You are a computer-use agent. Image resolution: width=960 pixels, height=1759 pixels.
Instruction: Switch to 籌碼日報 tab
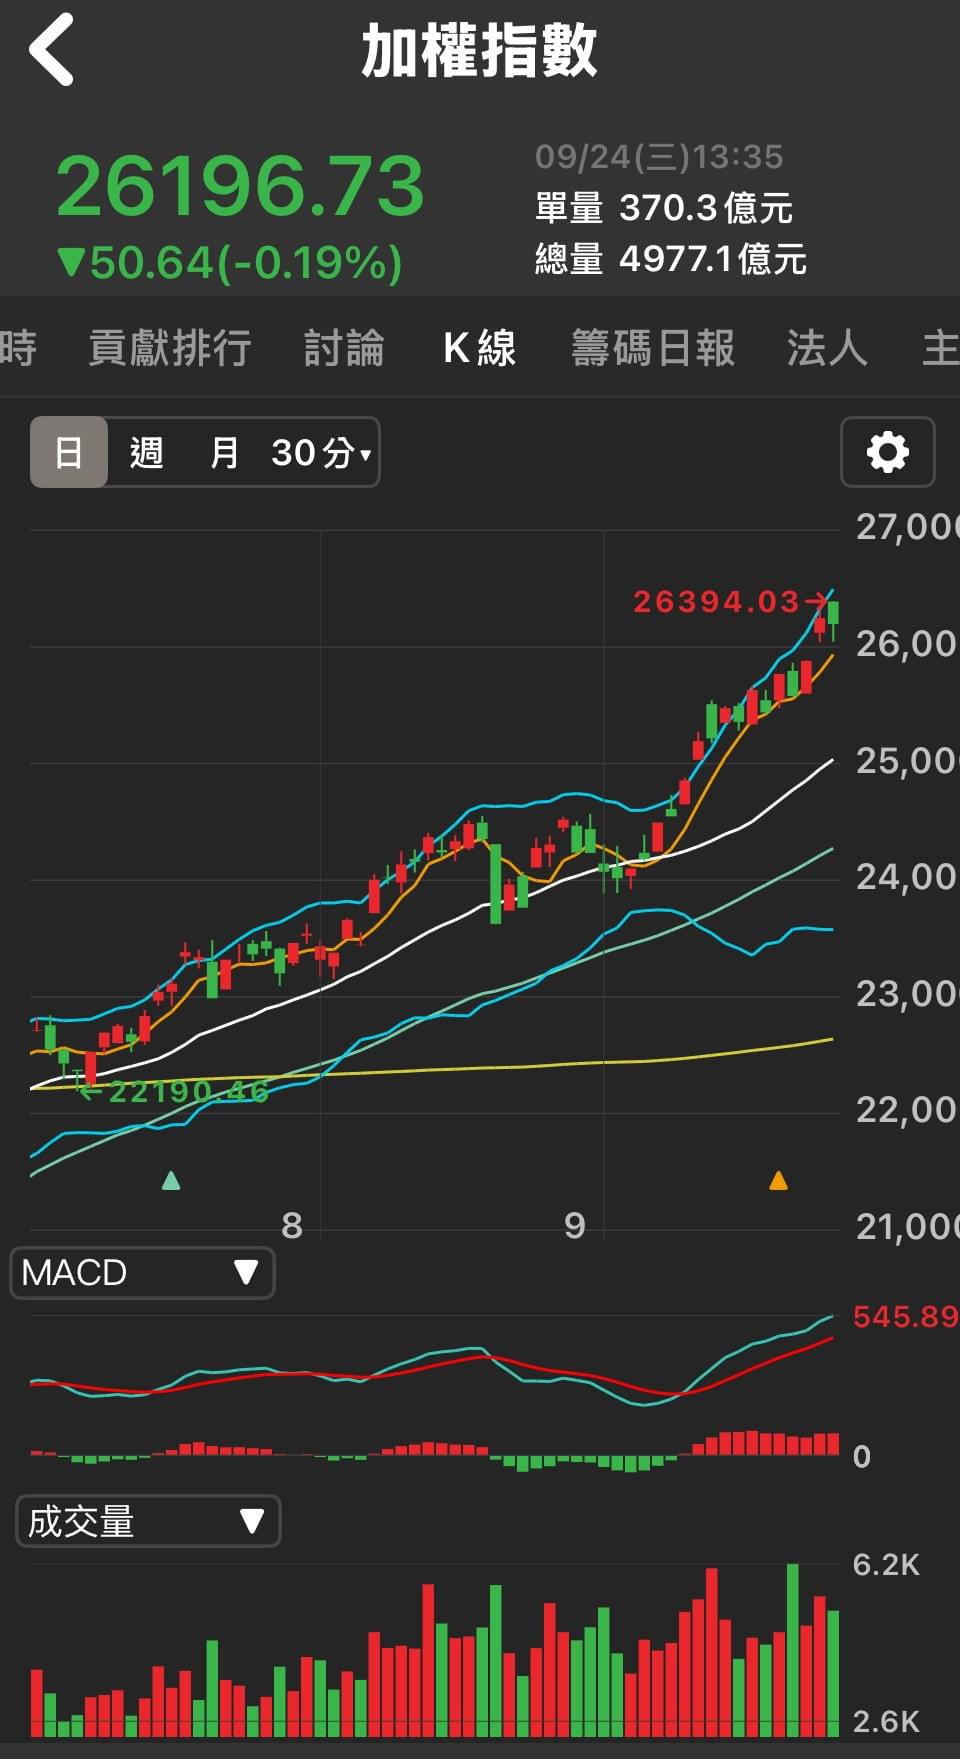coord(653,348)
